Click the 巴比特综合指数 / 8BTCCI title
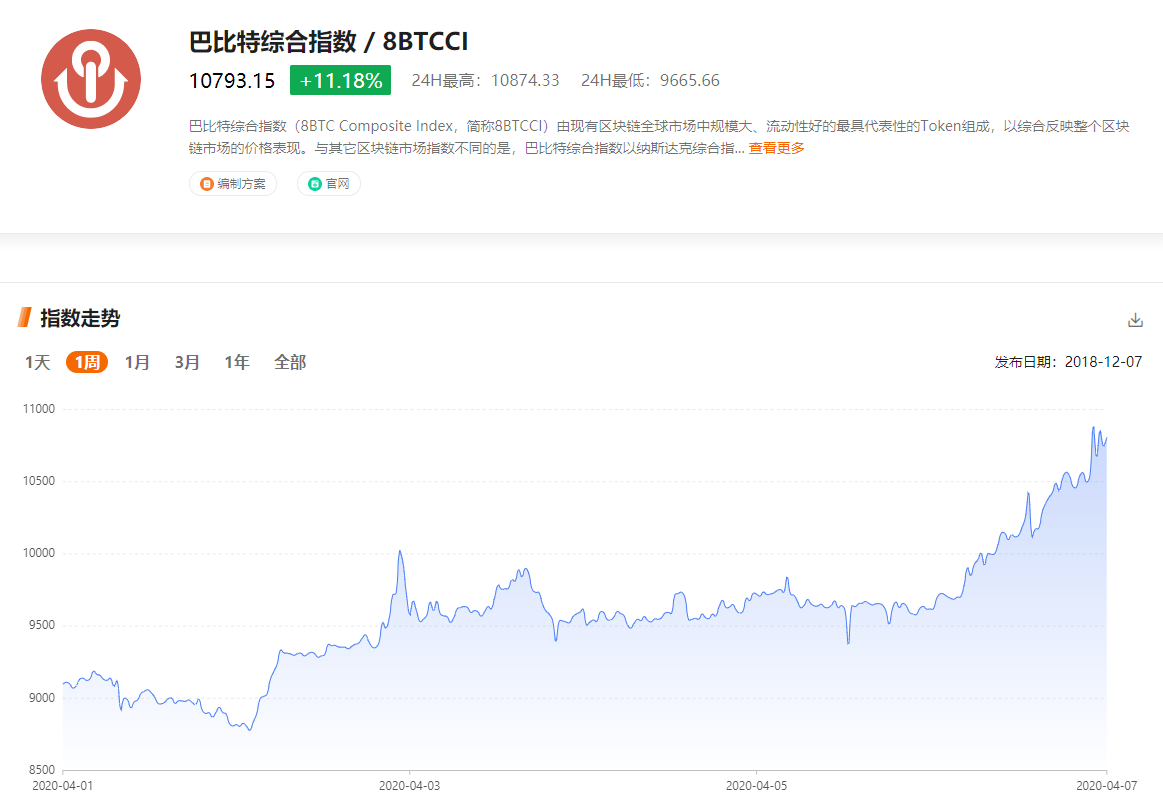1163x805 pixels. (329, 42)
